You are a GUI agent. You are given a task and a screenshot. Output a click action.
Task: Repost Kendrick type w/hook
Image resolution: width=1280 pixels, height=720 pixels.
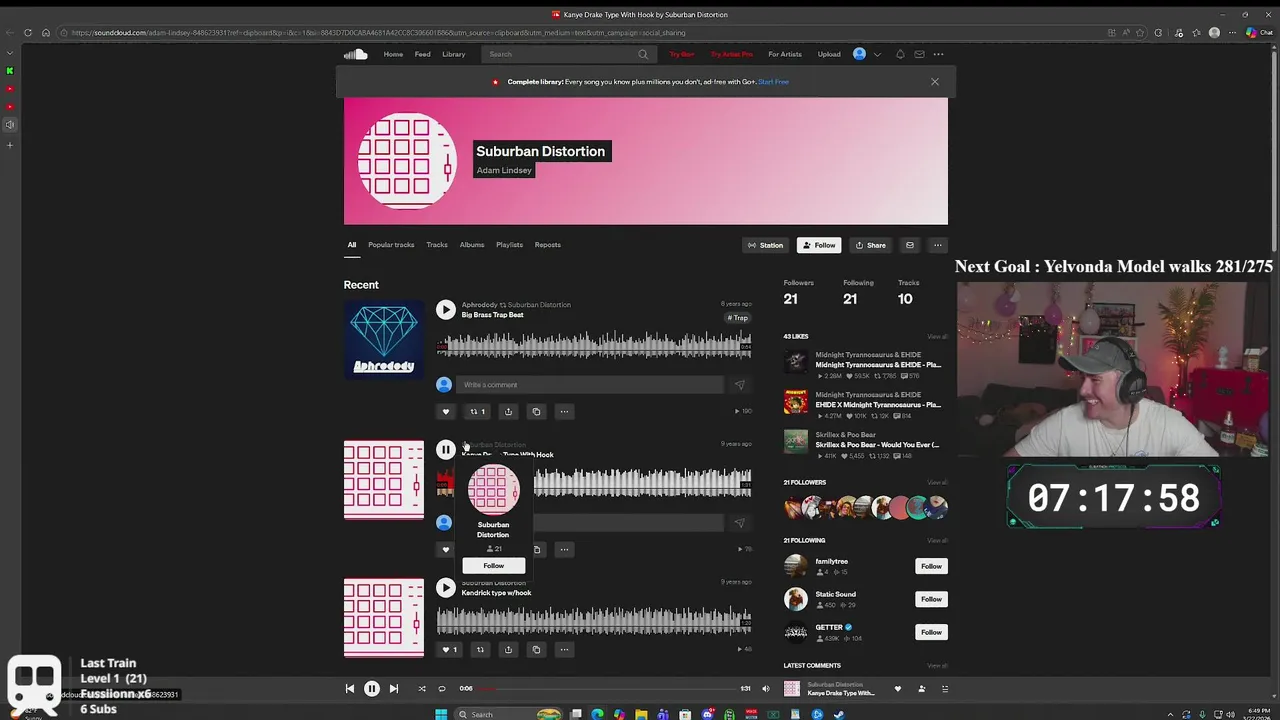pyautogui.click(x=480, y=650)
